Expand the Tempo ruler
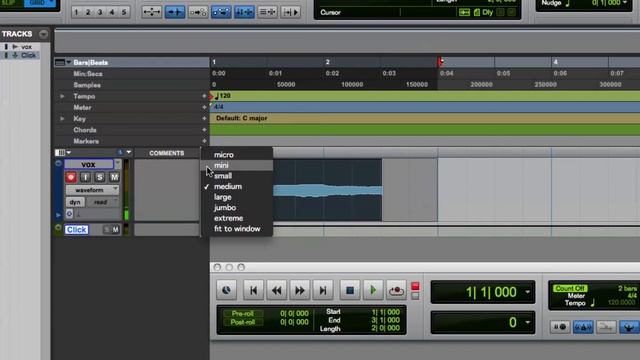 click(62, 96)
